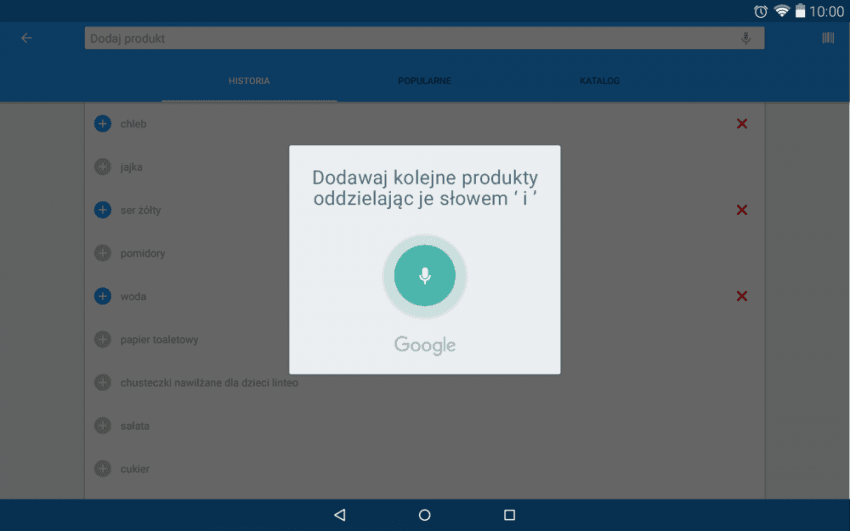This screenshot has height=531, width=850.
Task: Select the ser żółty list entry text
Action: click(140, 210)
